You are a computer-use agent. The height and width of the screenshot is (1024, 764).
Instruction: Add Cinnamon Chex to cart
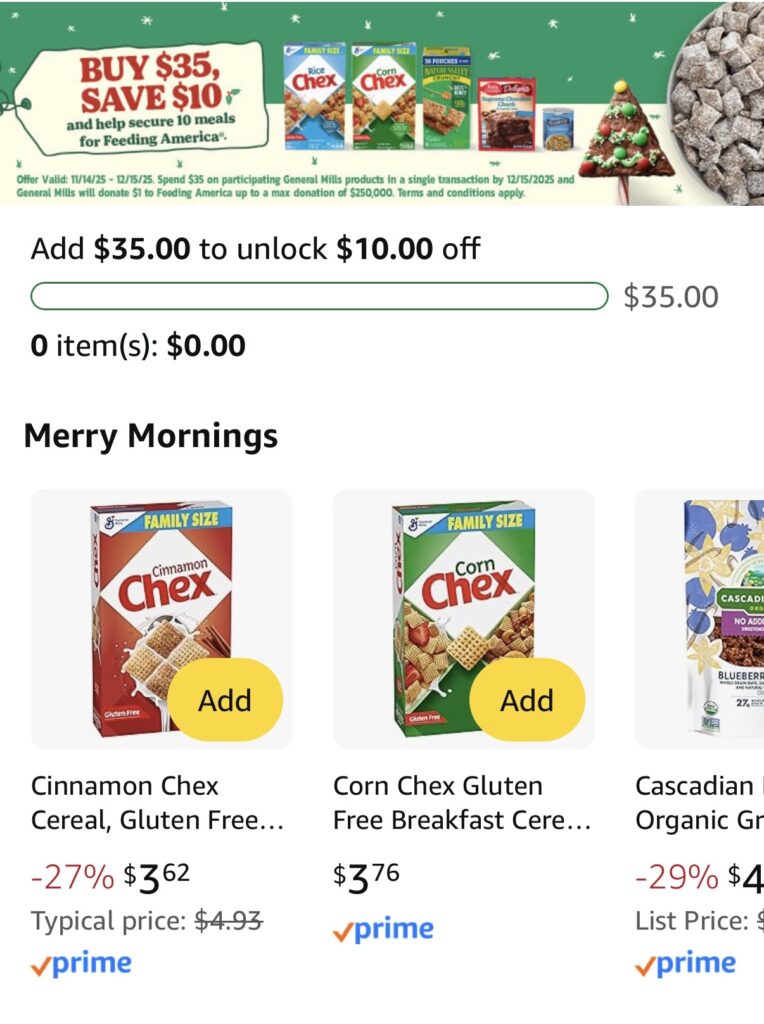pyautogui.click(x=225, y=700)
